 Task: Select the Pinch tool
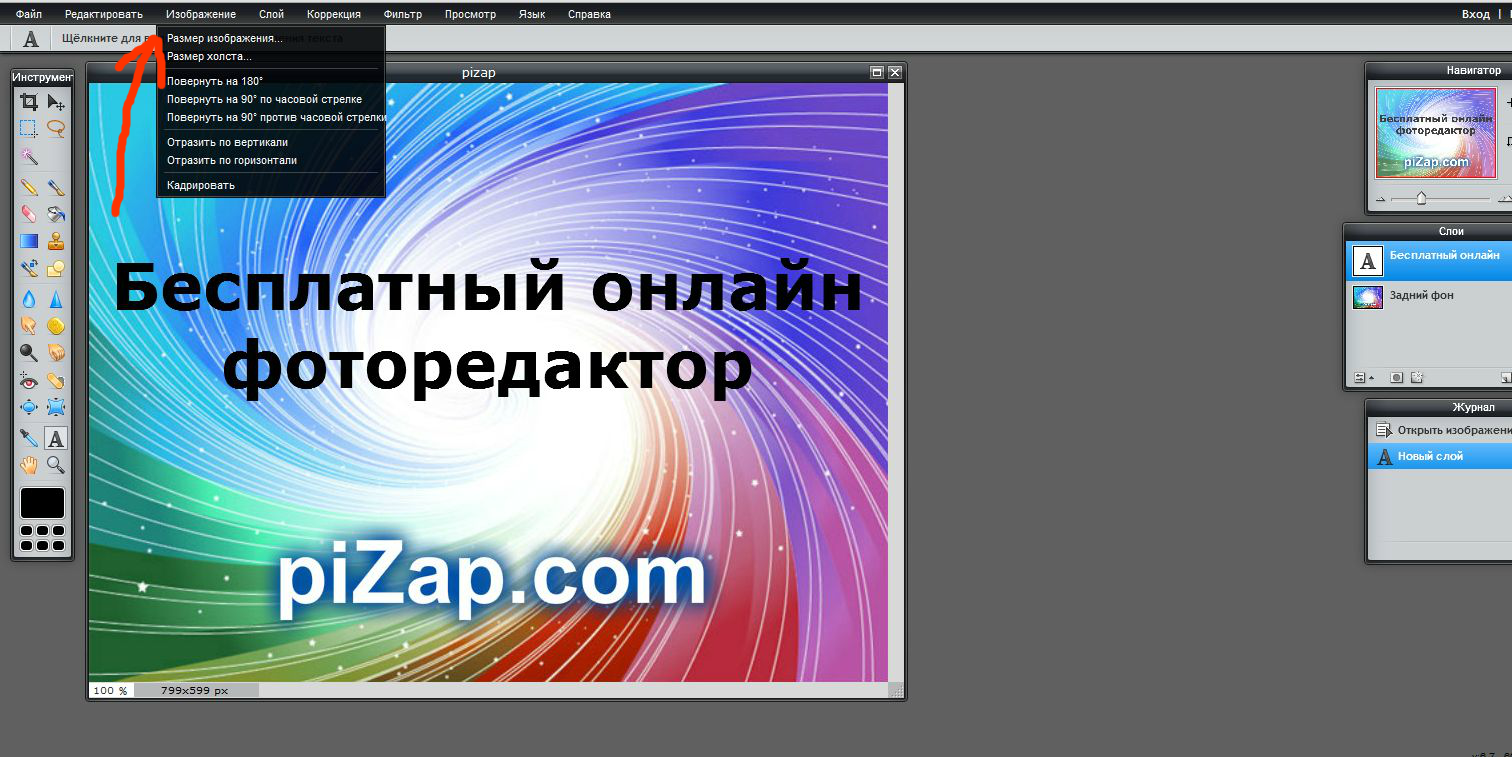56,407
